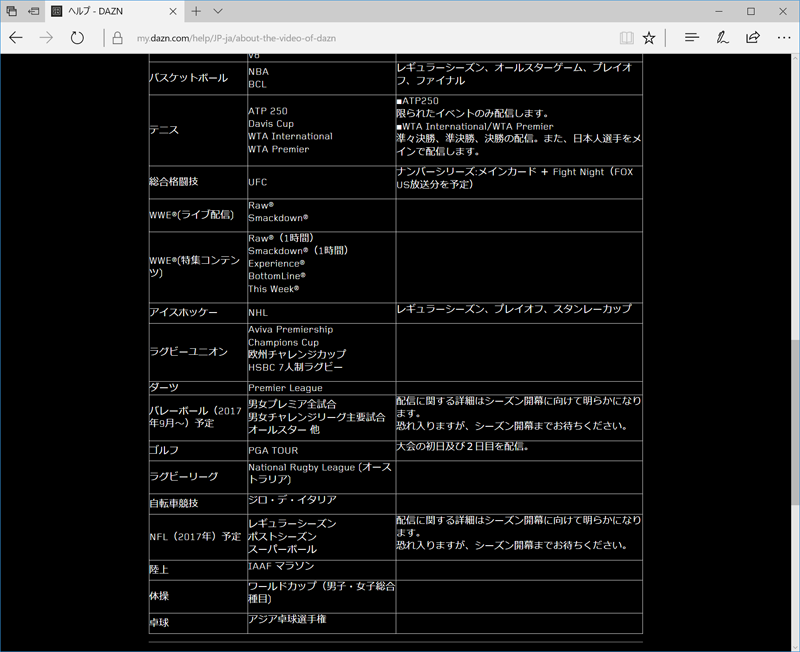Click WWE®(ライブ配信) cell
The height and width of the screenshot is (652, 800).
point(198,215)
